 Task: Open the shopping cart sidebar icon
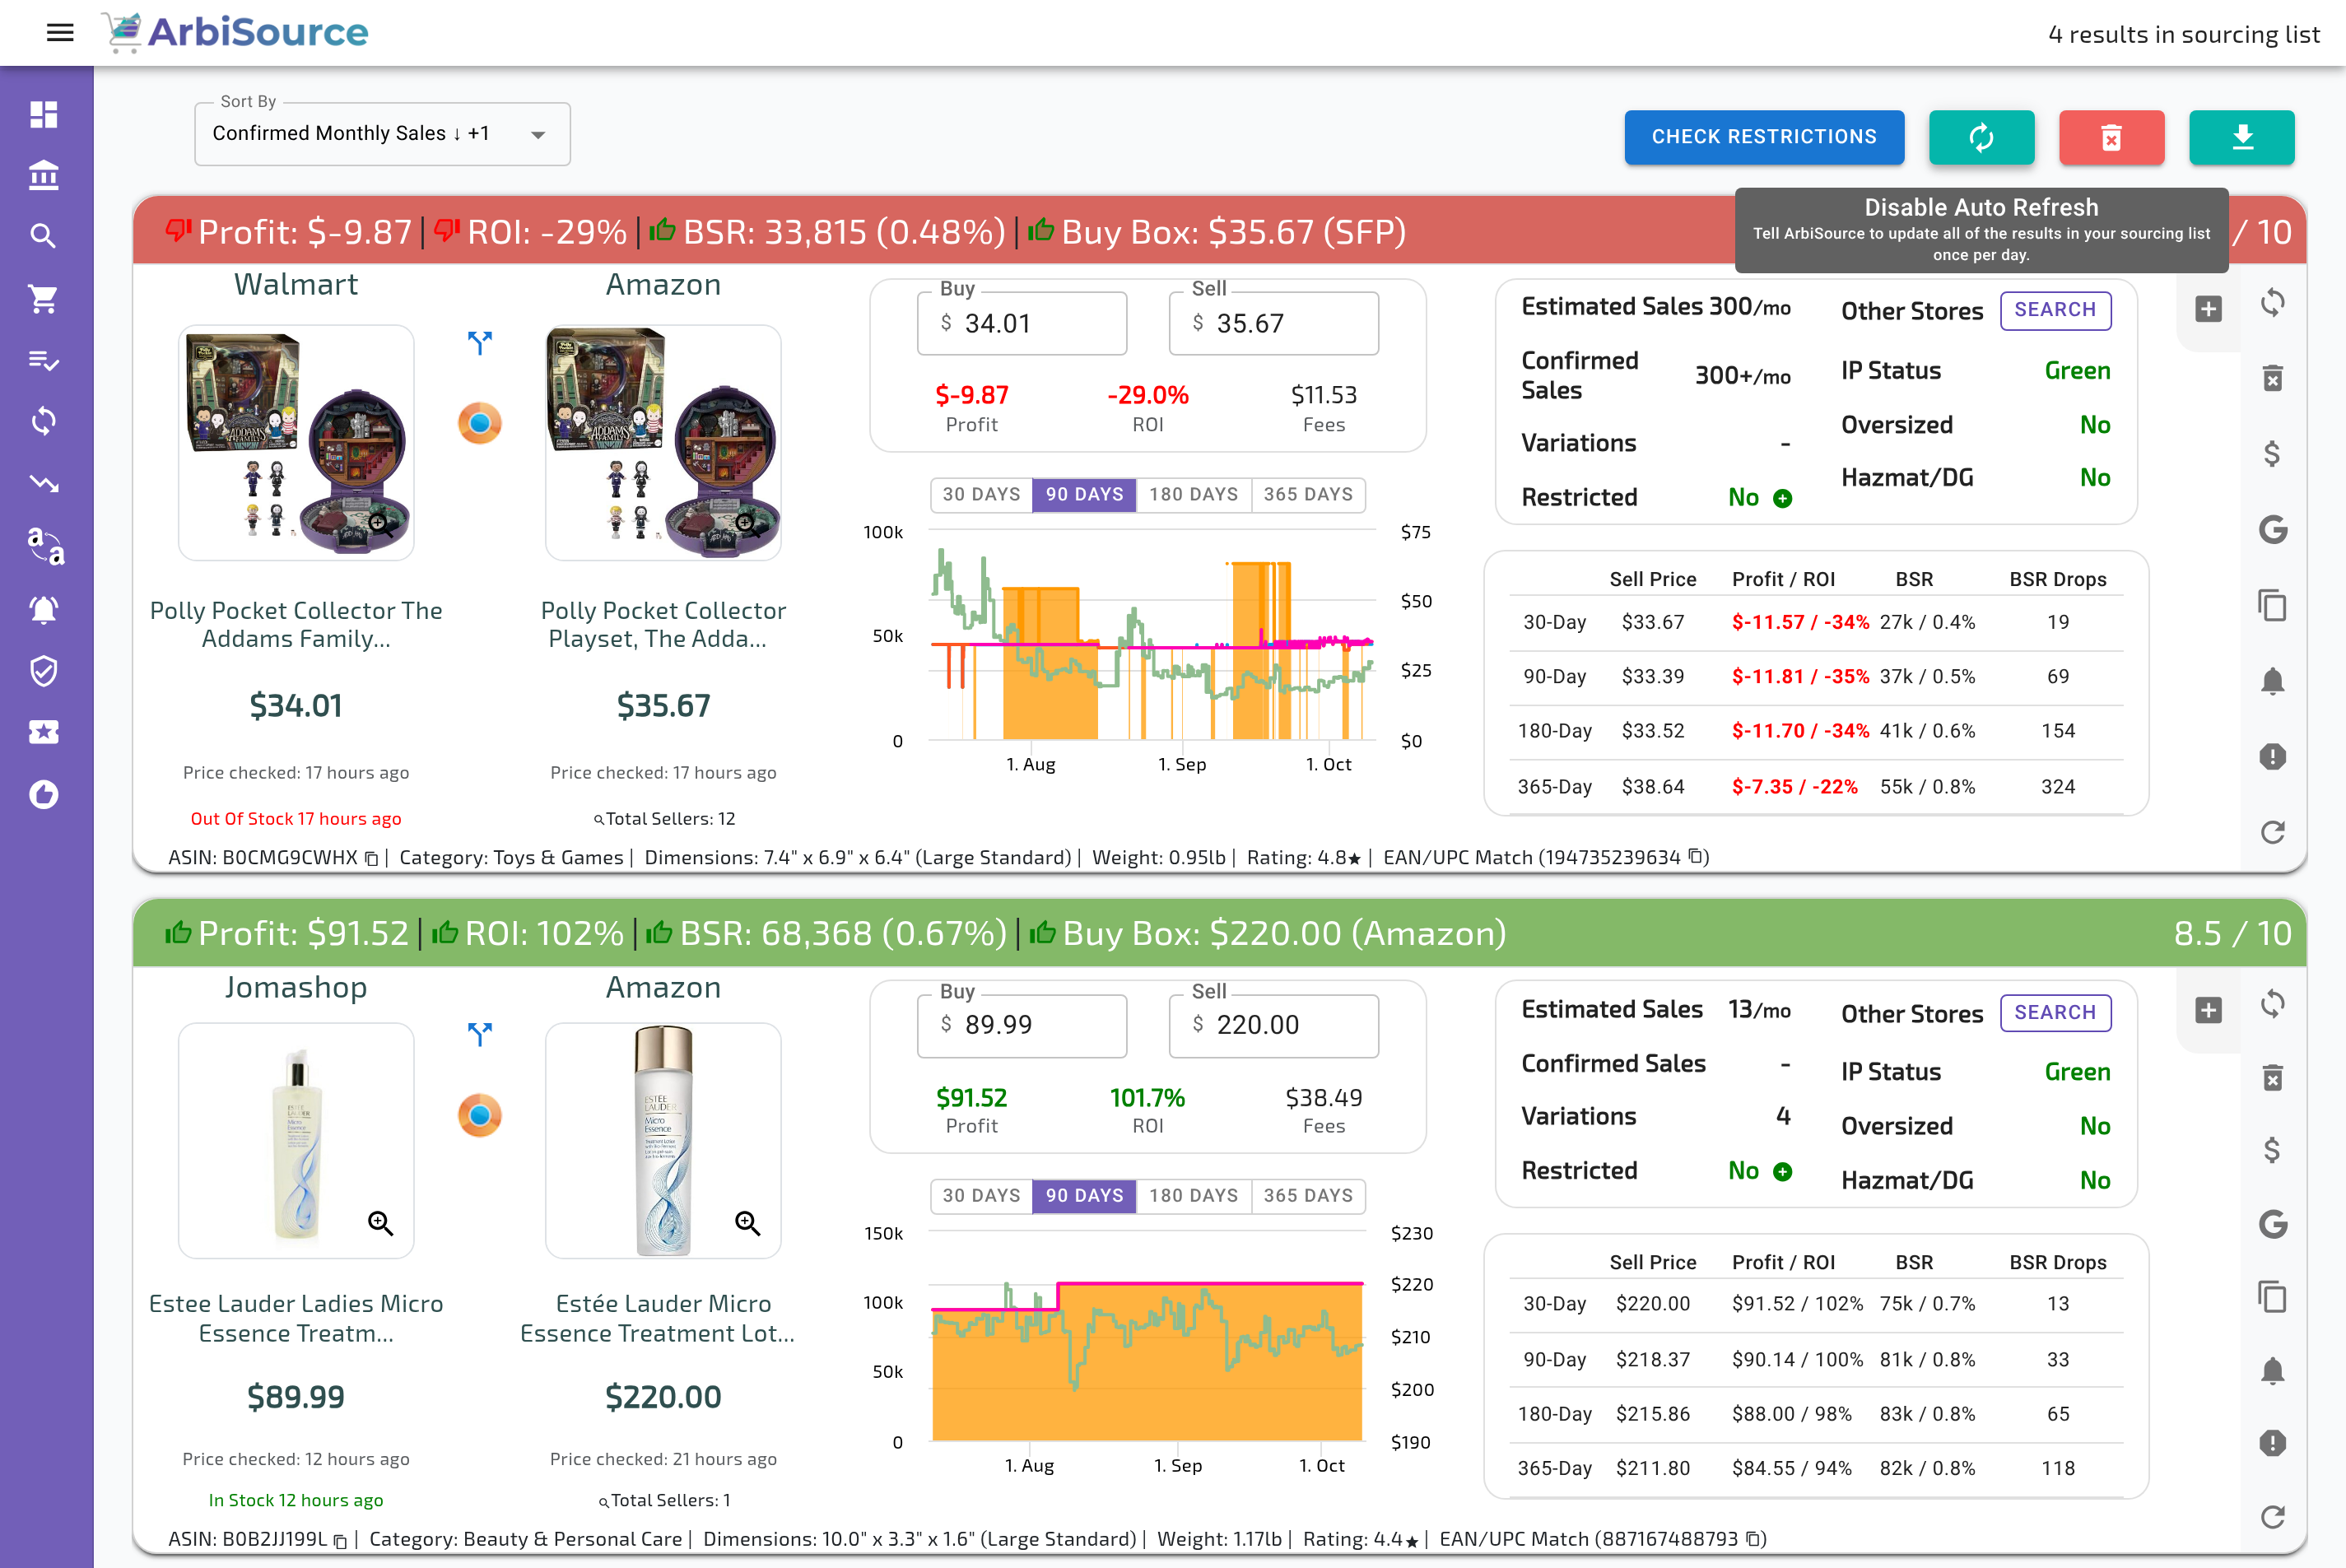44,298
